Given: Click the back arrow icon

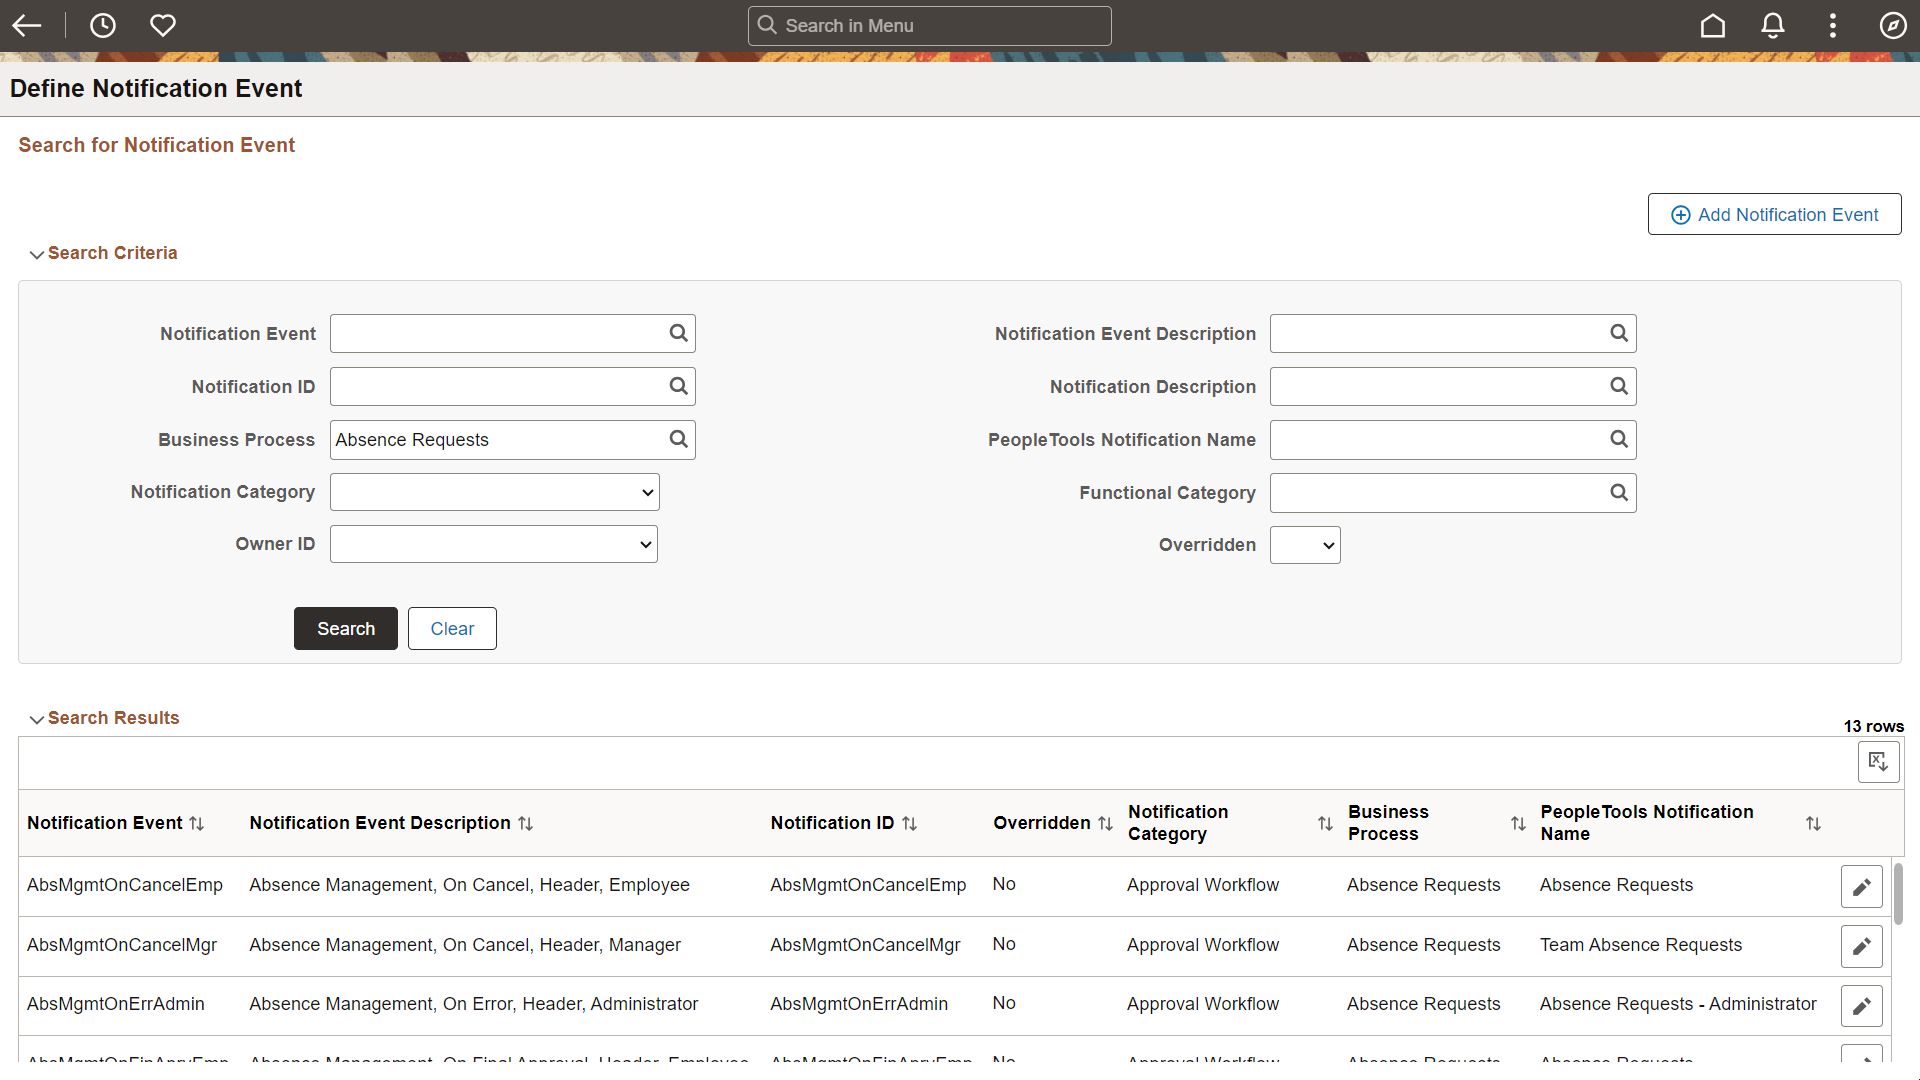Looking at the screenshot, I should pyautogui.click(x=27, y=26).
